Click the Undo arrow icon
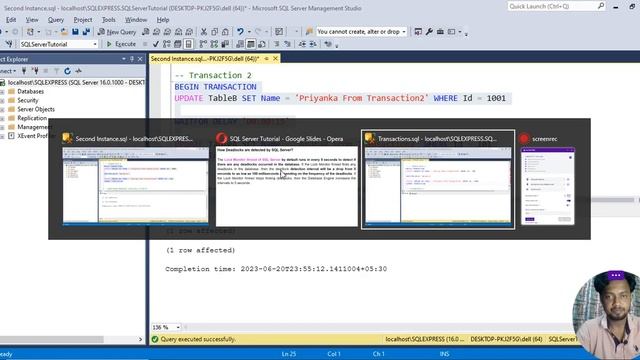 click(240, 31)
